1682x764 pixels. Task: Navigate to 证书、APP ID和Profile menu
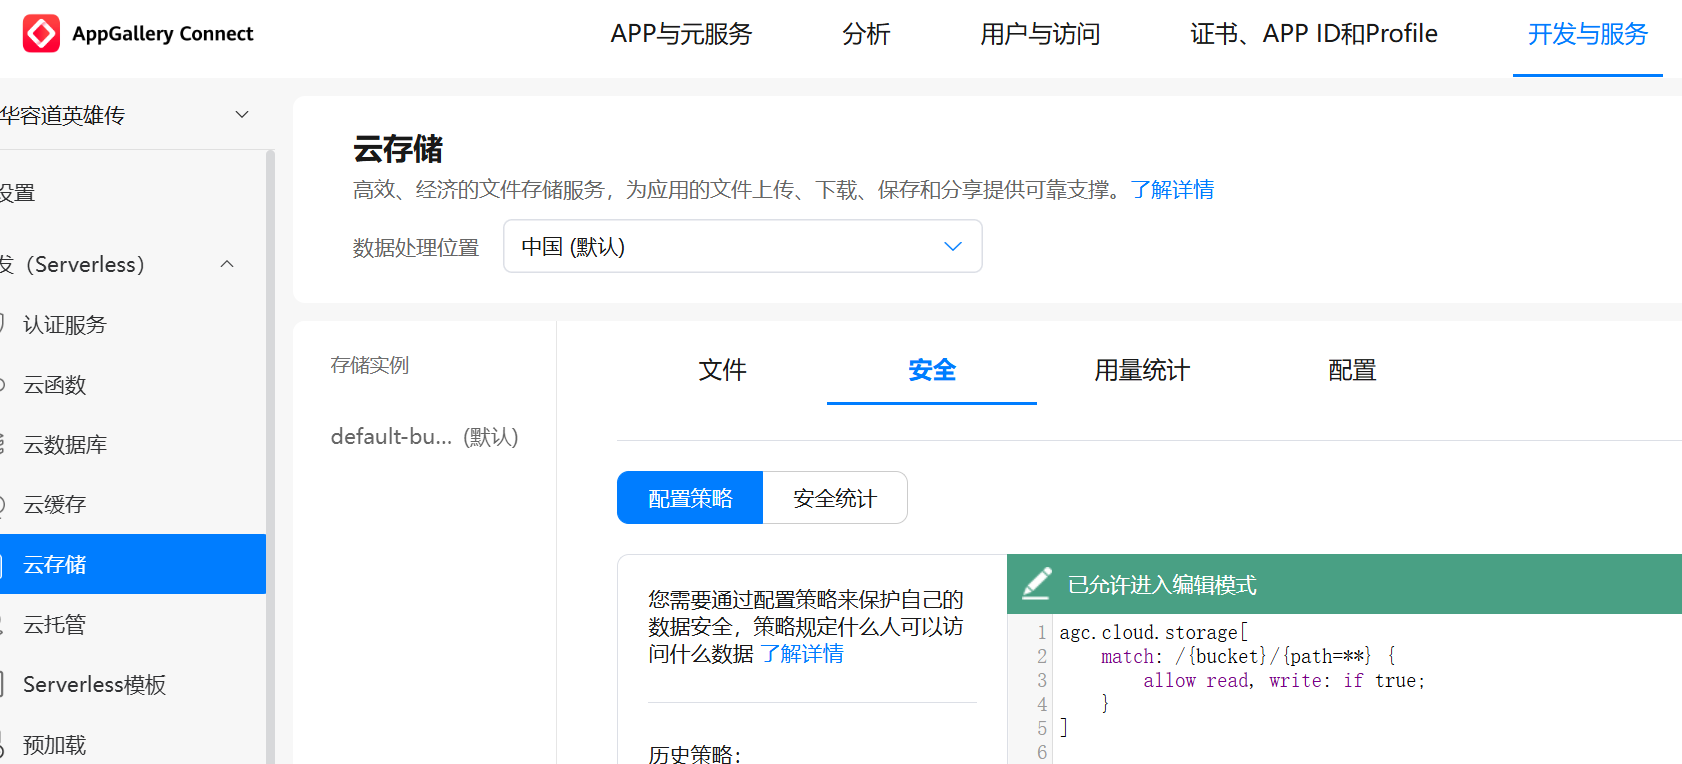coord(1313,34)
